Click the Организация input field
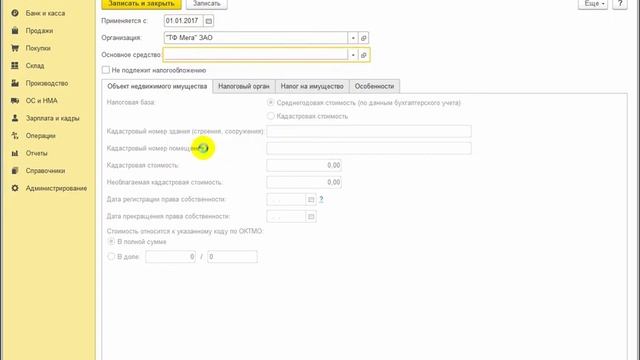This screenshot has height=360, width=640. (x=256, y=38)
